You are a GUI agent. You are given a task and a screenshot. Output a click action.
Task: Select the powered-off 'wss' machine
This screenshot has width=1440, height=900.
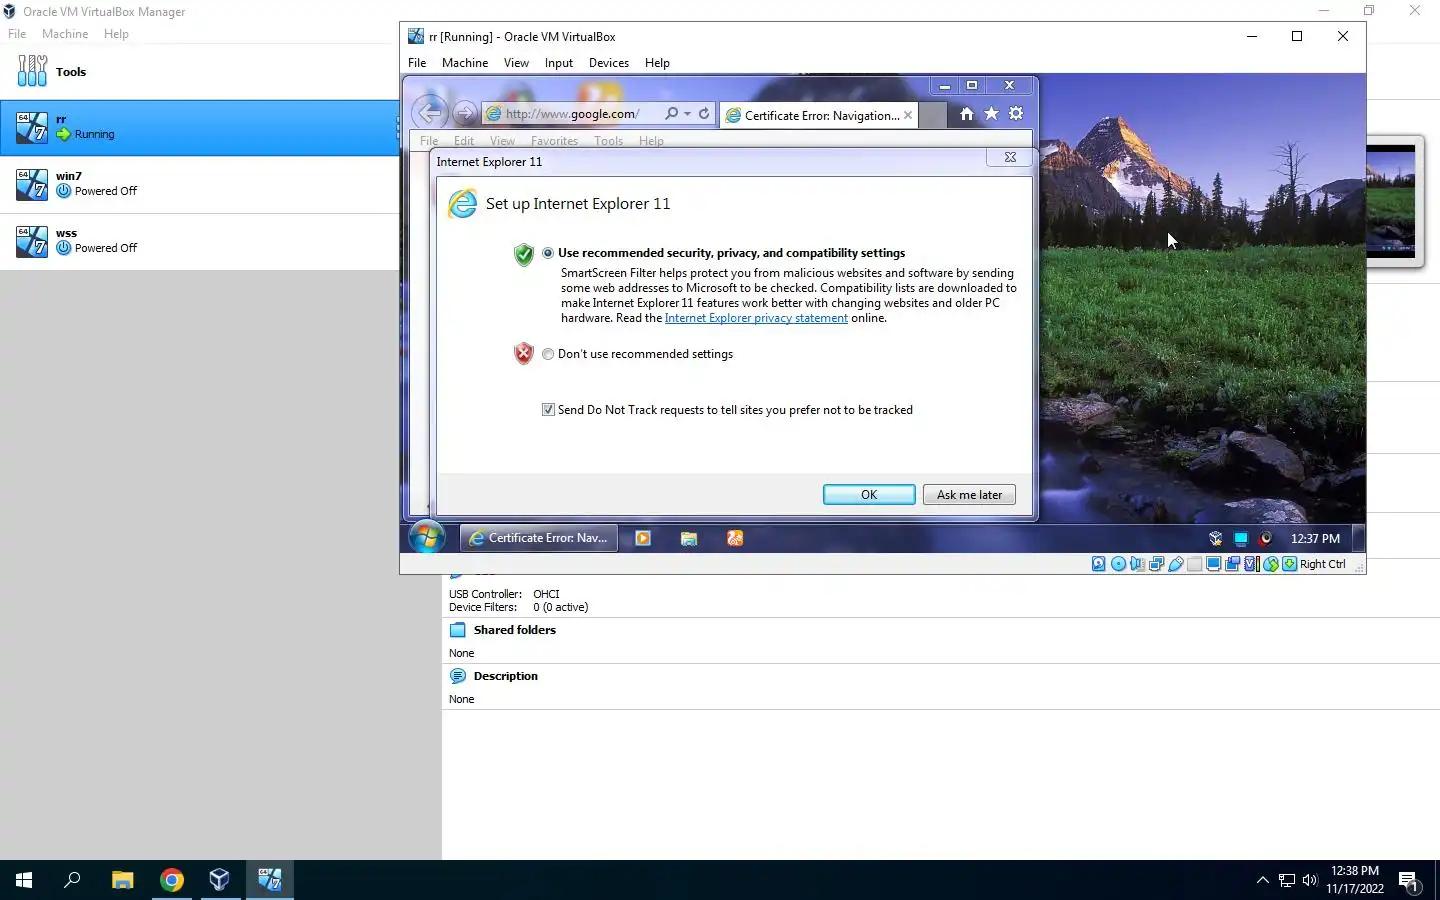(200, 241)
